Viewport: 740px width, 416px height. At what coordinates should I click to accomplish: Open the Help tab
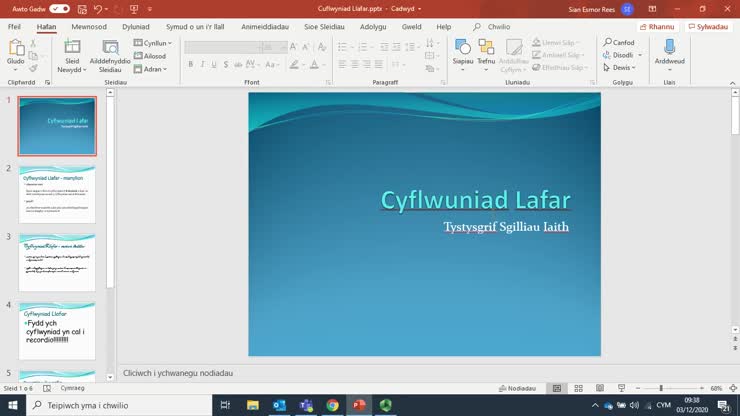tap(444, 27)
